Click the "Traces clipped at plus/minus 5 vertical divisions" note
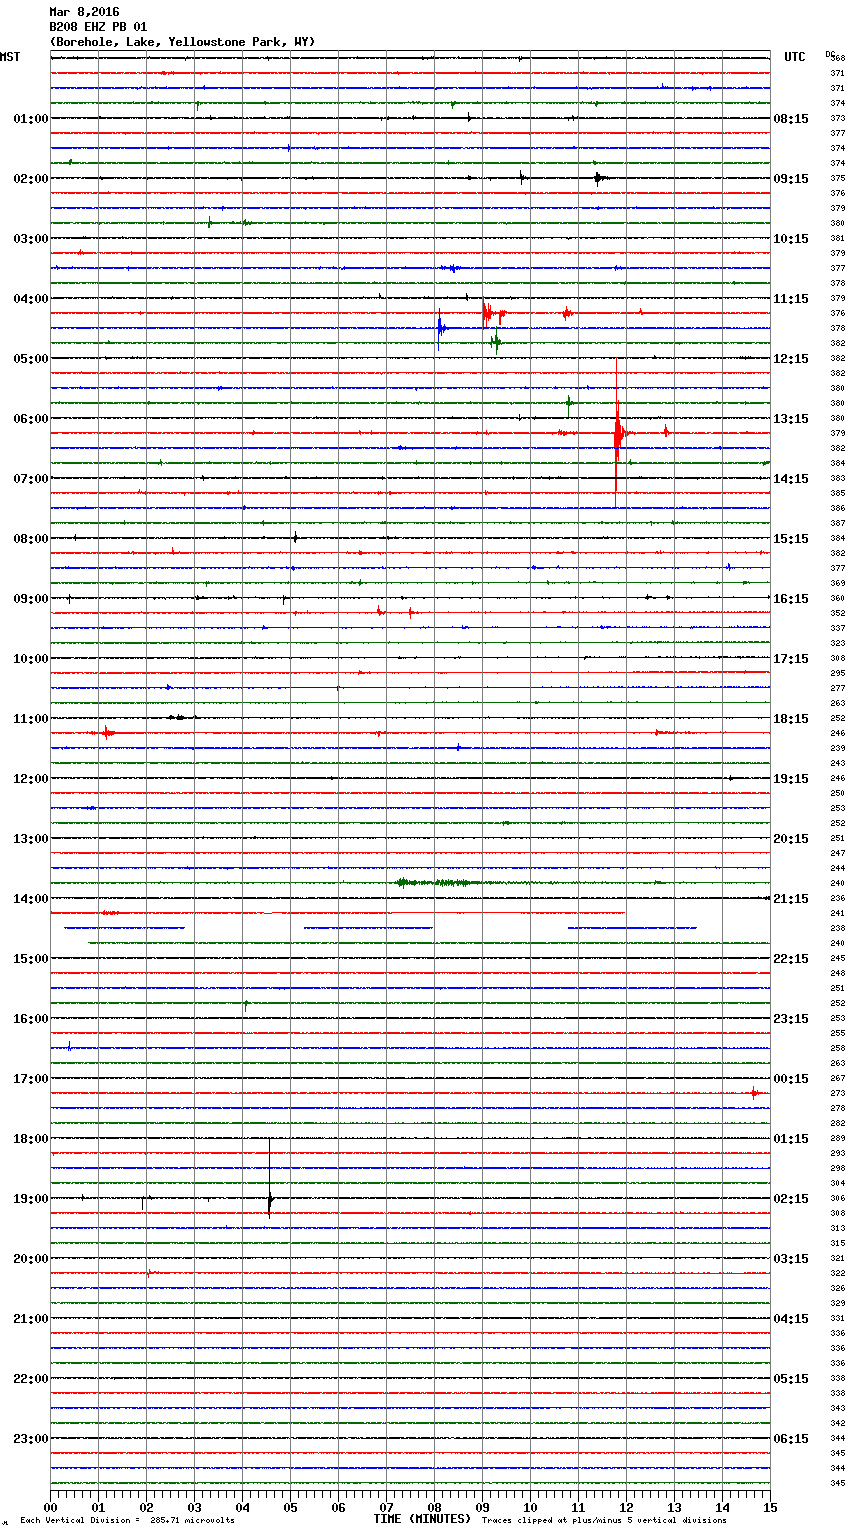Image resolution: width=850 pixels, height=1534 pixels. coord(604,1521)
